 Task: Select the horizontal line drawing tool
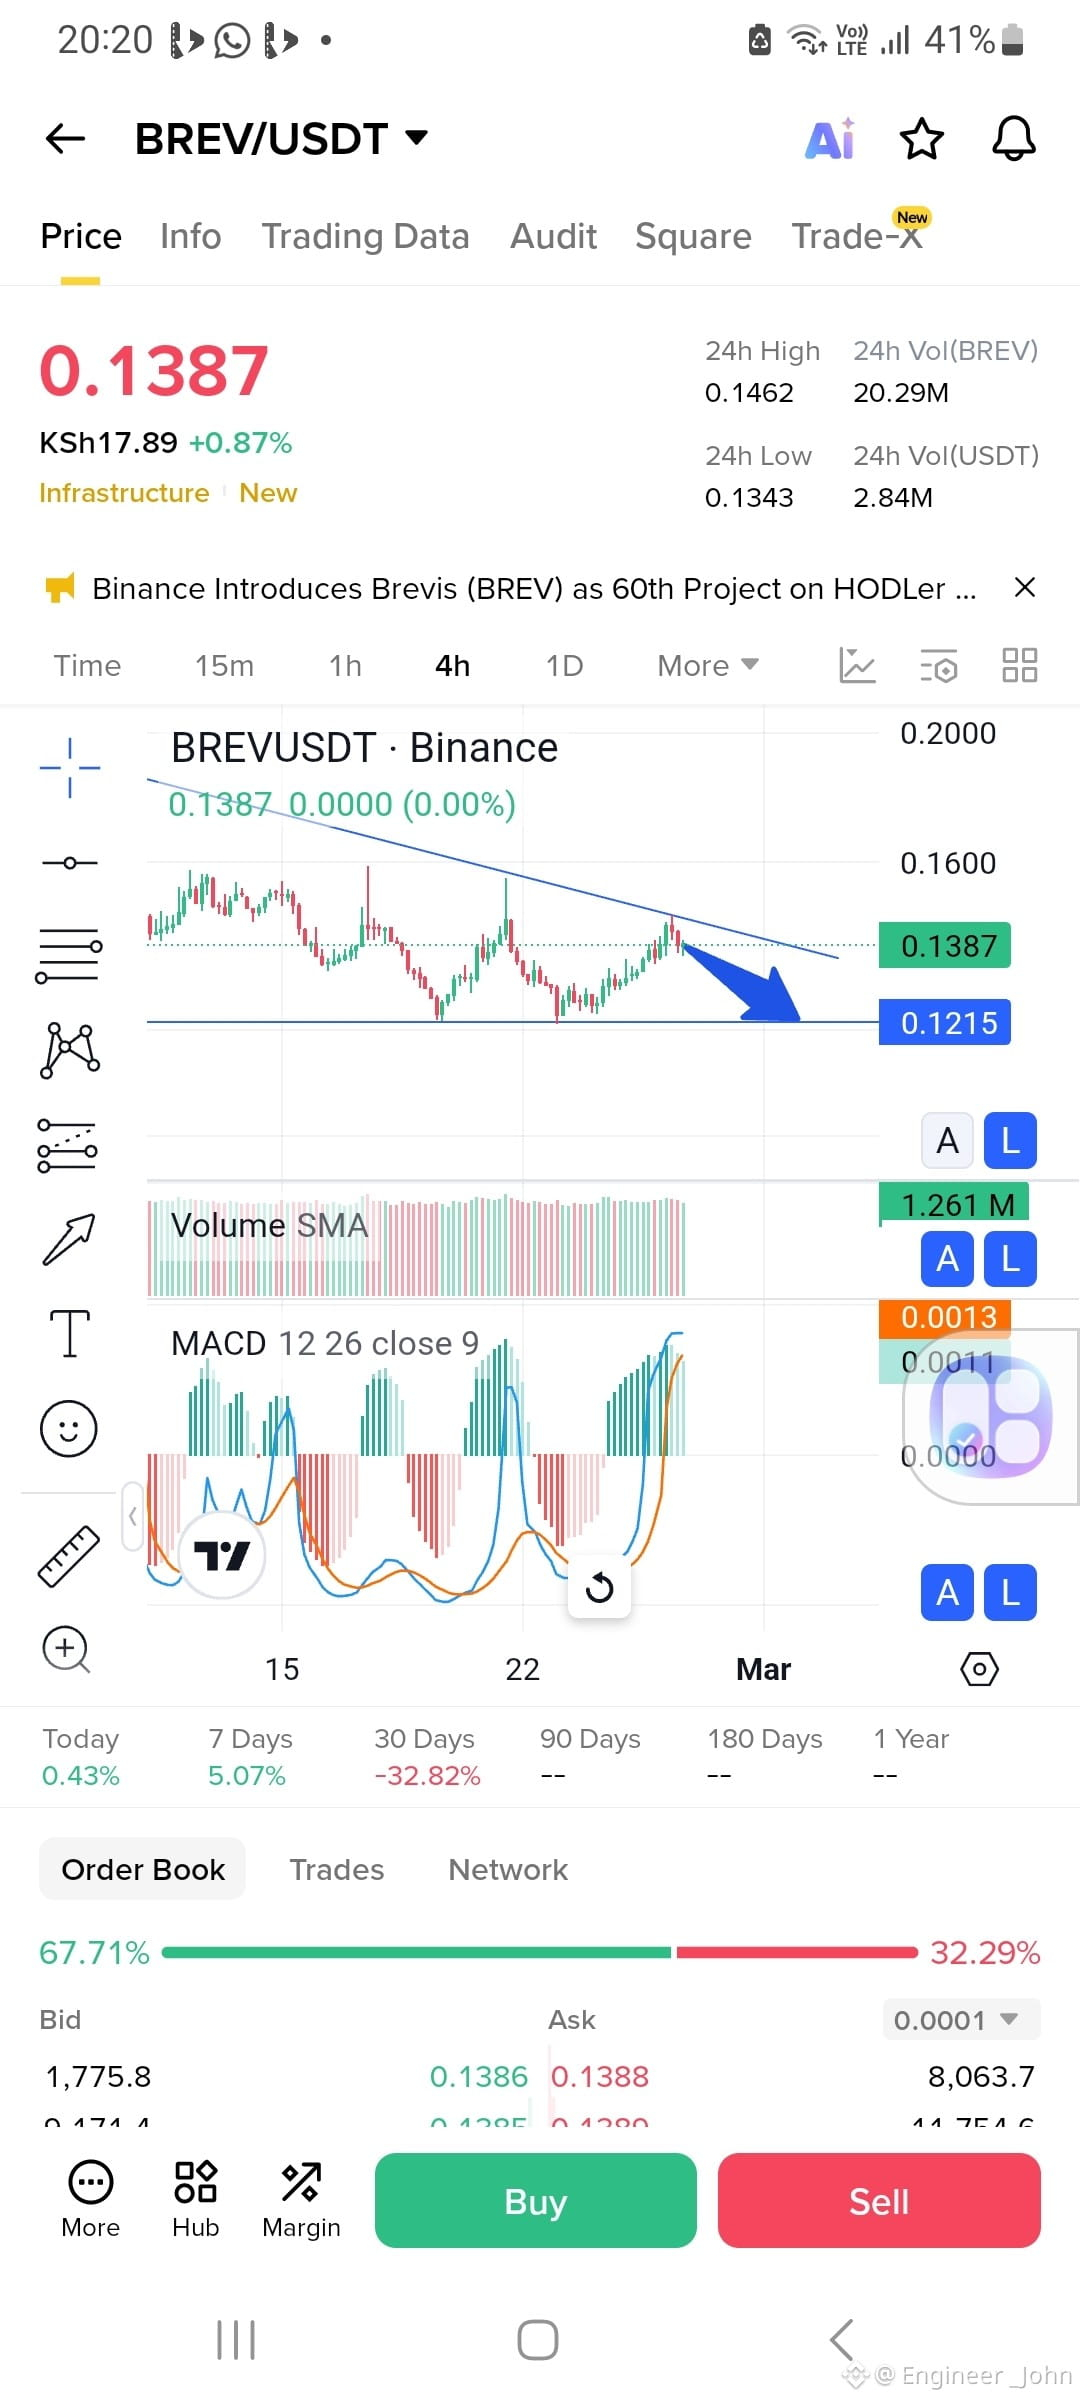point(70,863)
